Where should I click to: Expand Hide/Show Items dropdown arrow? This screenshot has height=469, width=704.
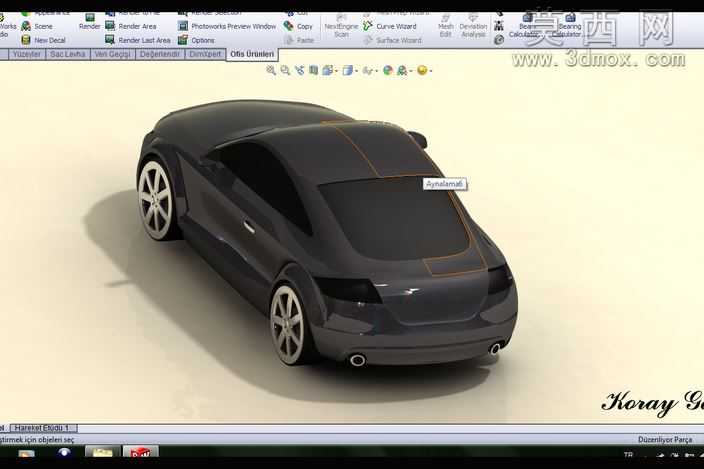(376, 71)
